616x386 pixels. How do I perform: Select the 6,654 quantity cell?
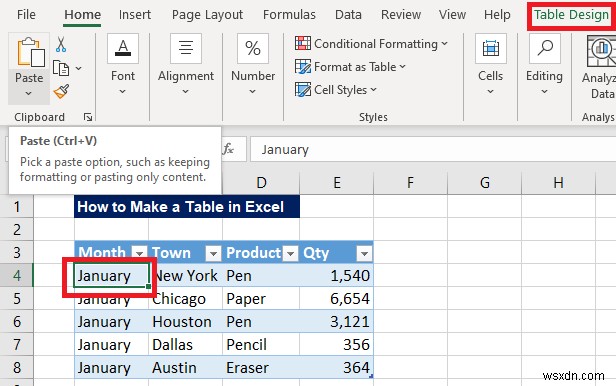tap(336, 299)
